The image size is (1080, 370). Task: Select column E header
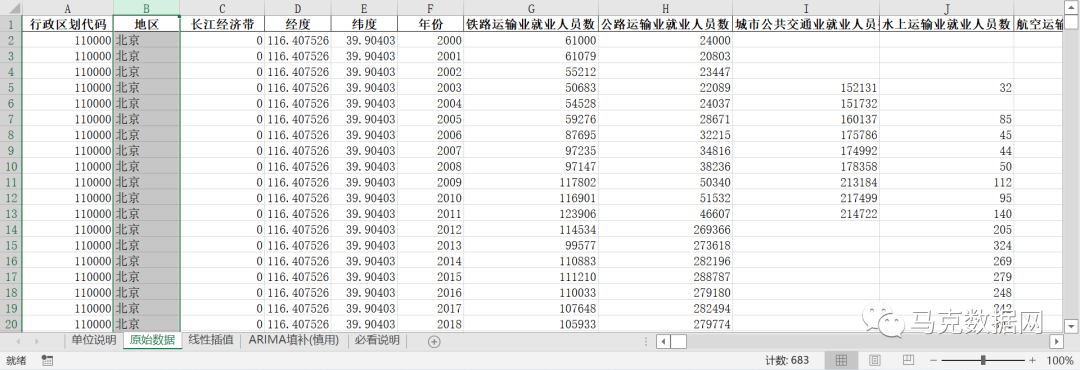click(364, 8)
